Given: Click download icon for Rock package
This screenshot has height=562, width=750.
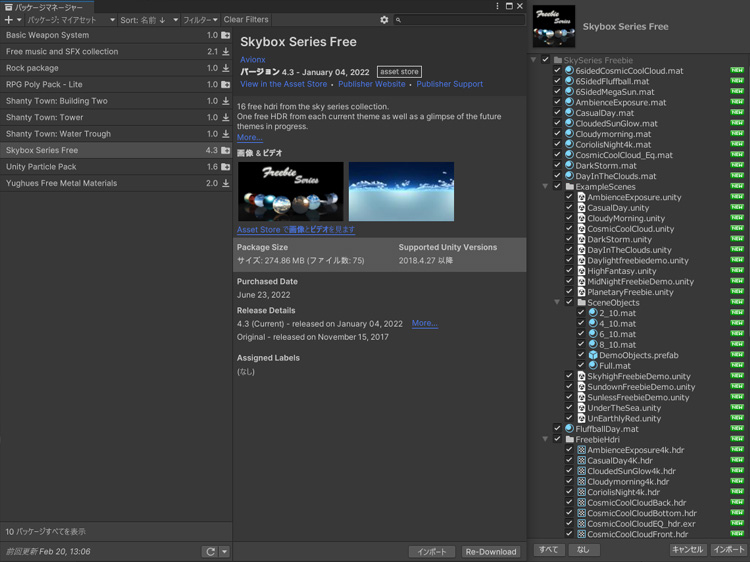Looking at the screenshot, I should tap(226, 68).
